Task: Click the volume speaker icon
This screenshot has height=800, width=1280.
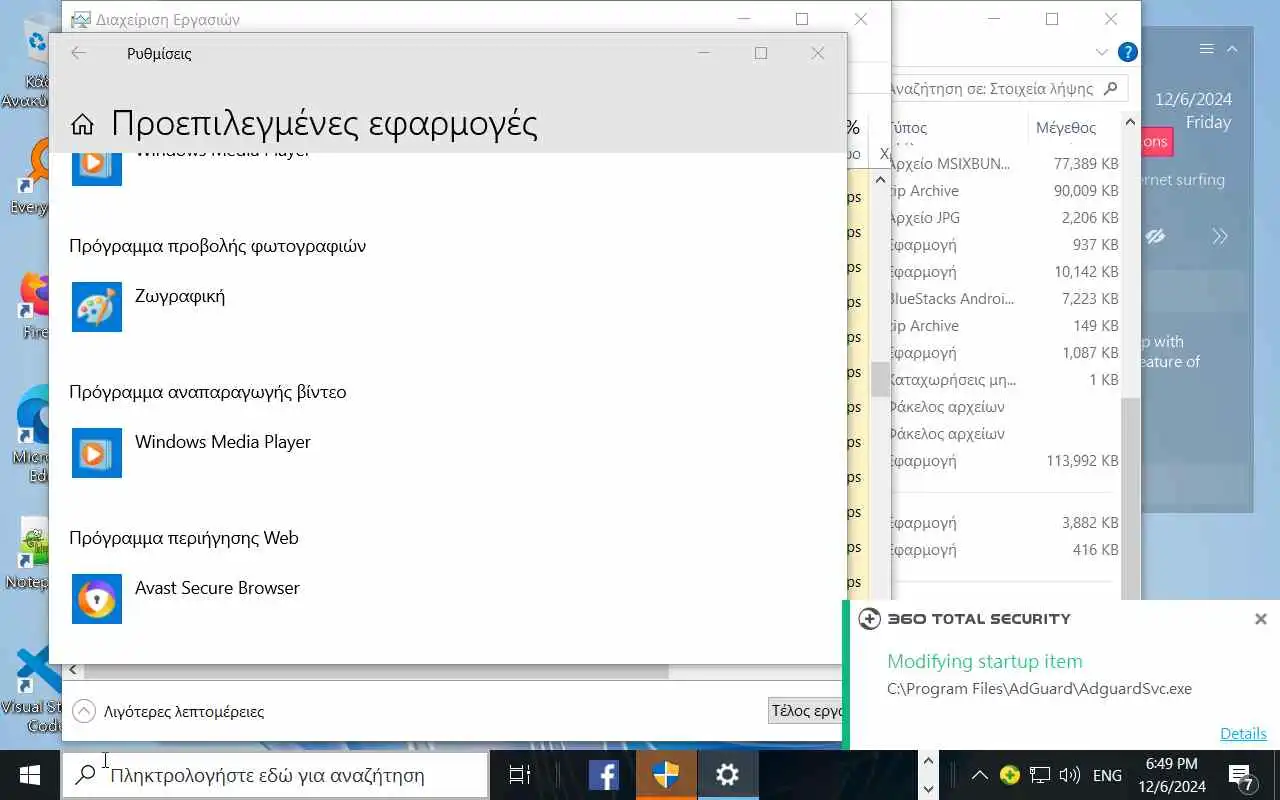Action: tap(1069, 775)
